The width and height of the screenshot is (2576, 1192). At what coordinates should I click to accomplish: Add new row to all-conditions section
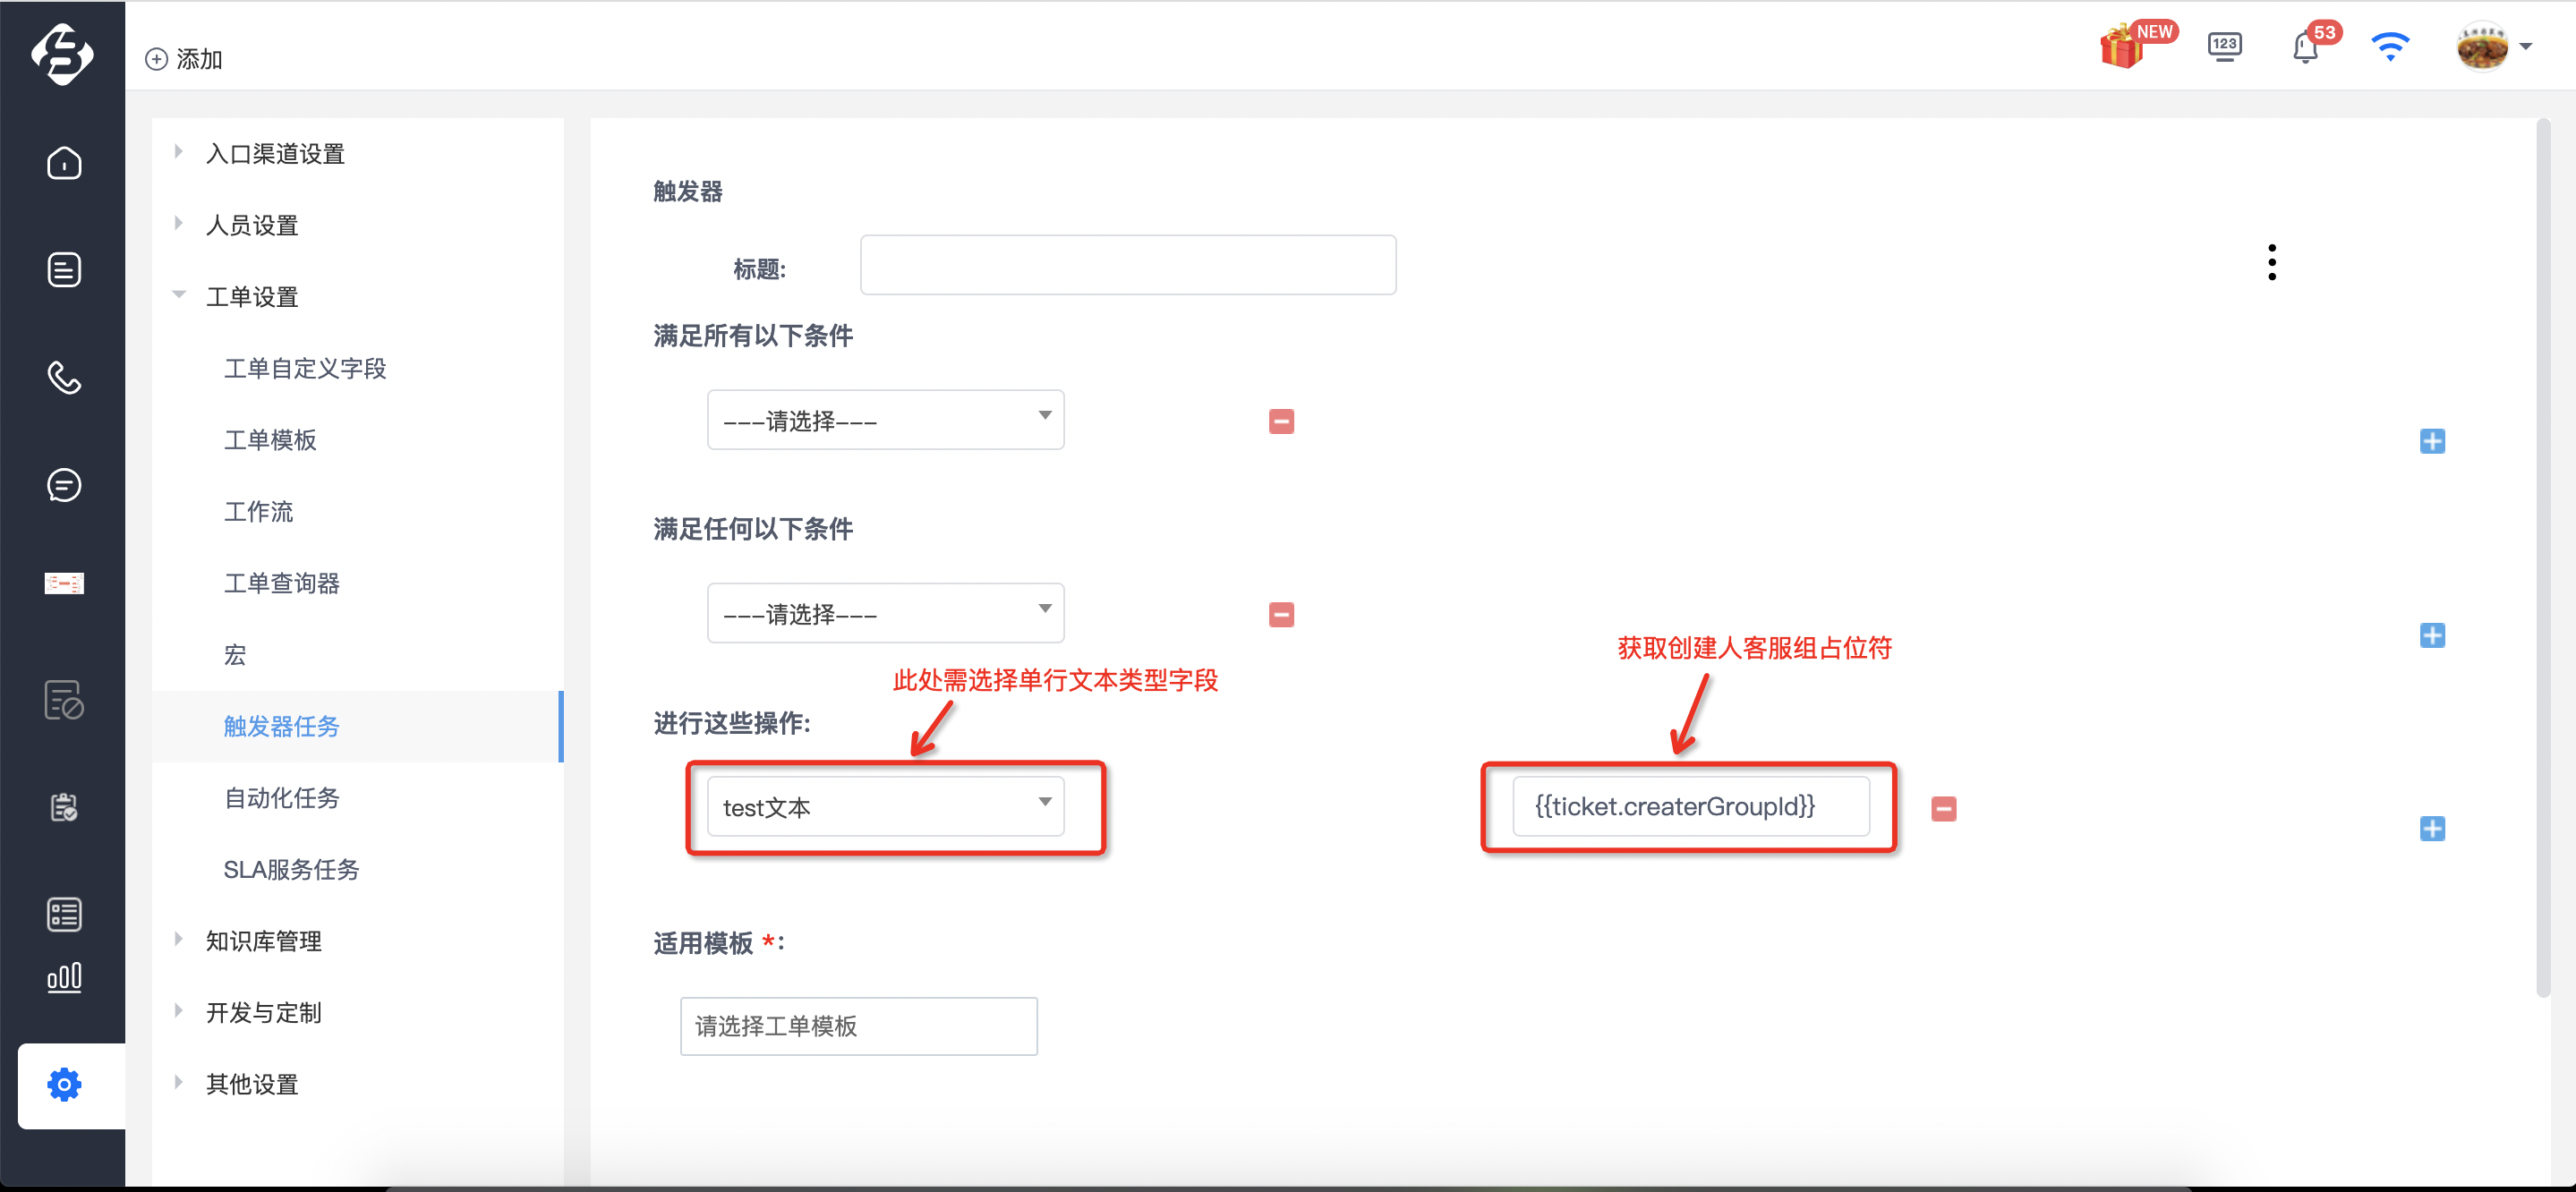(x=2432, y=441)
